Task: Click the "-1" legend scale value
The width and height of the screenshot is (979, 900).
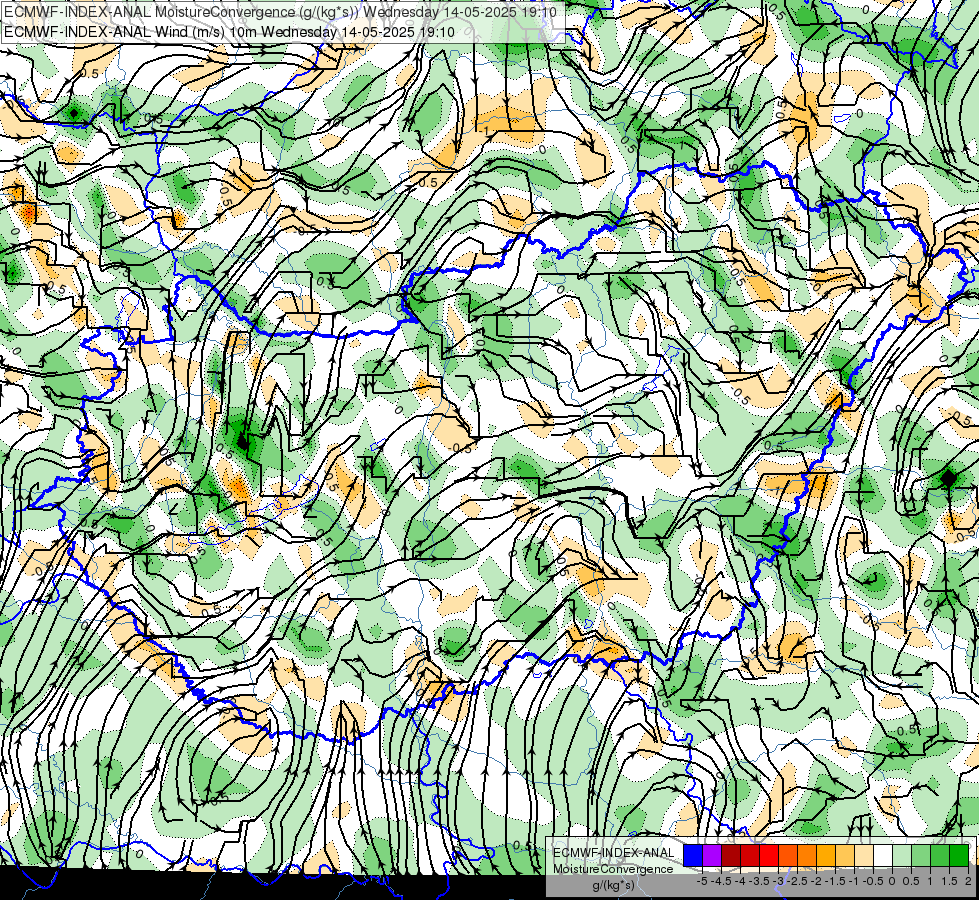Action: point(854,881)
